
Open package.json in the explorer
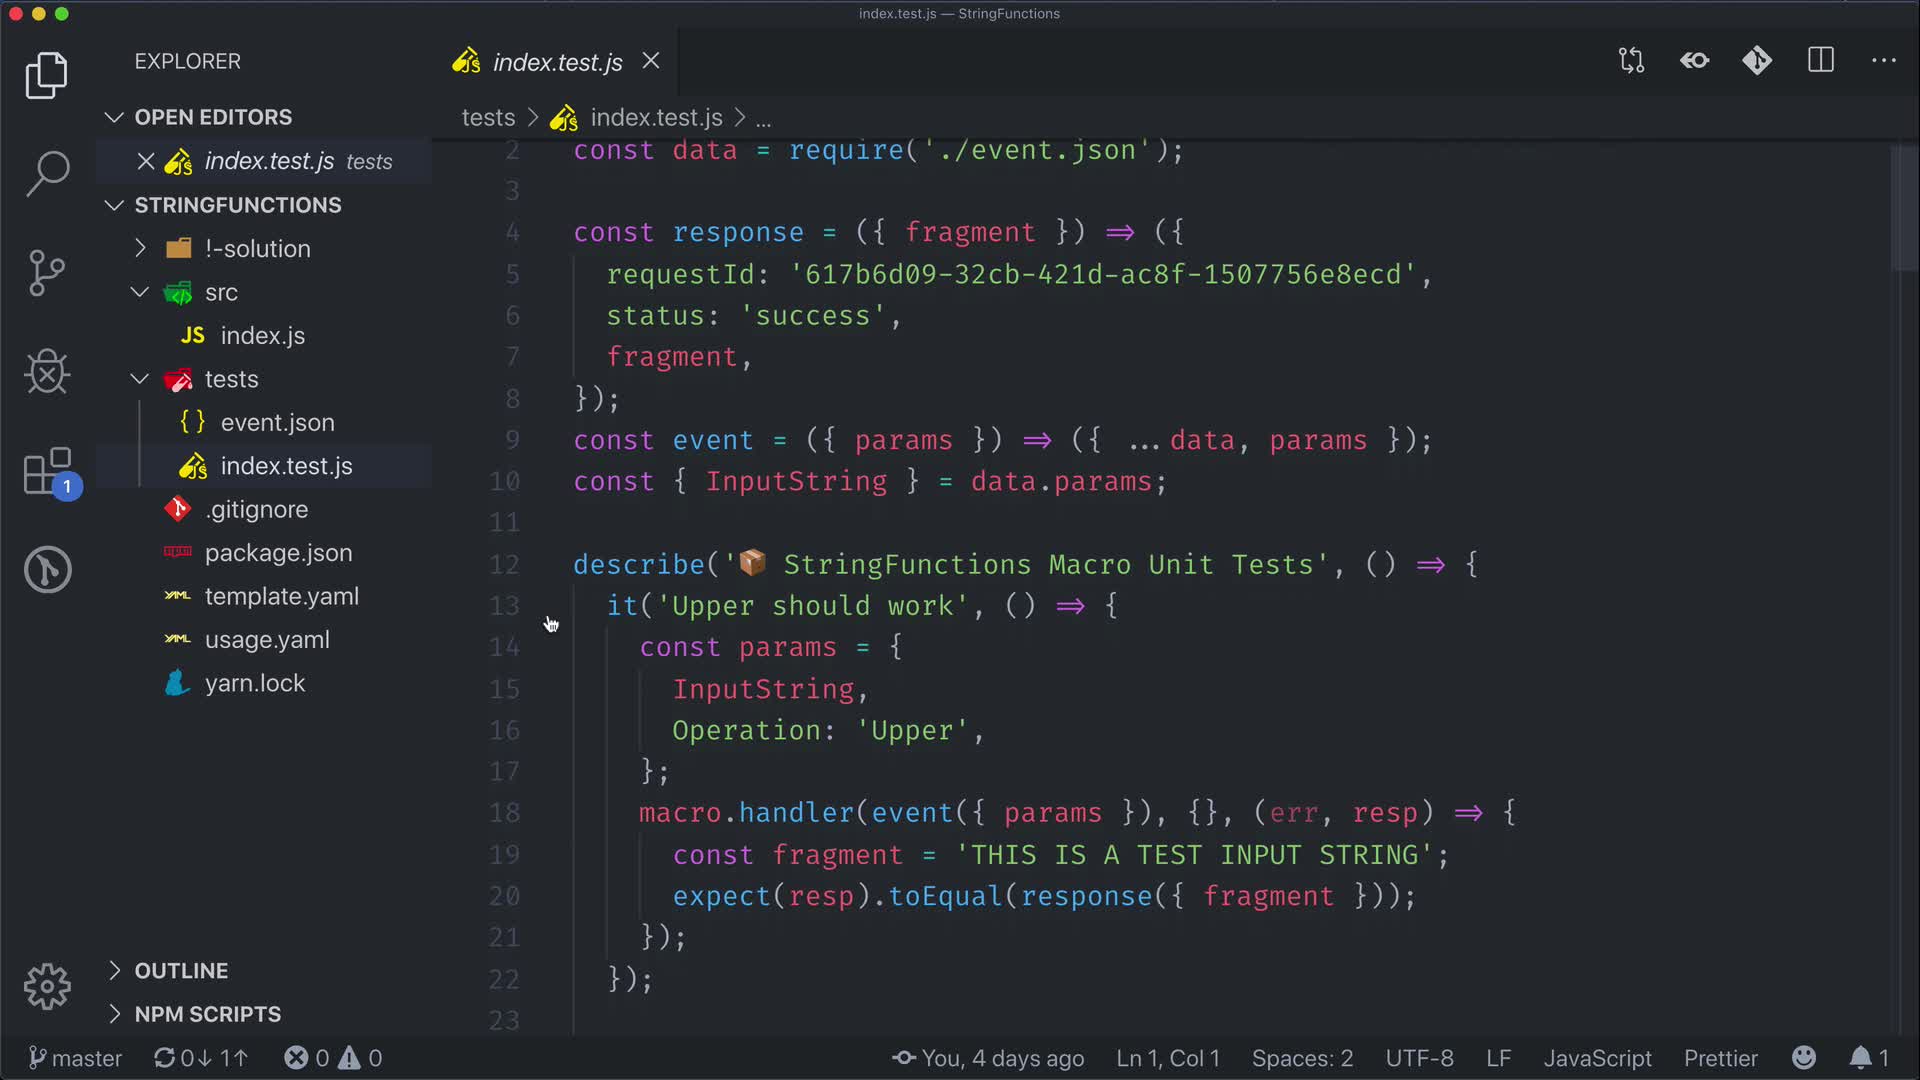278,553
